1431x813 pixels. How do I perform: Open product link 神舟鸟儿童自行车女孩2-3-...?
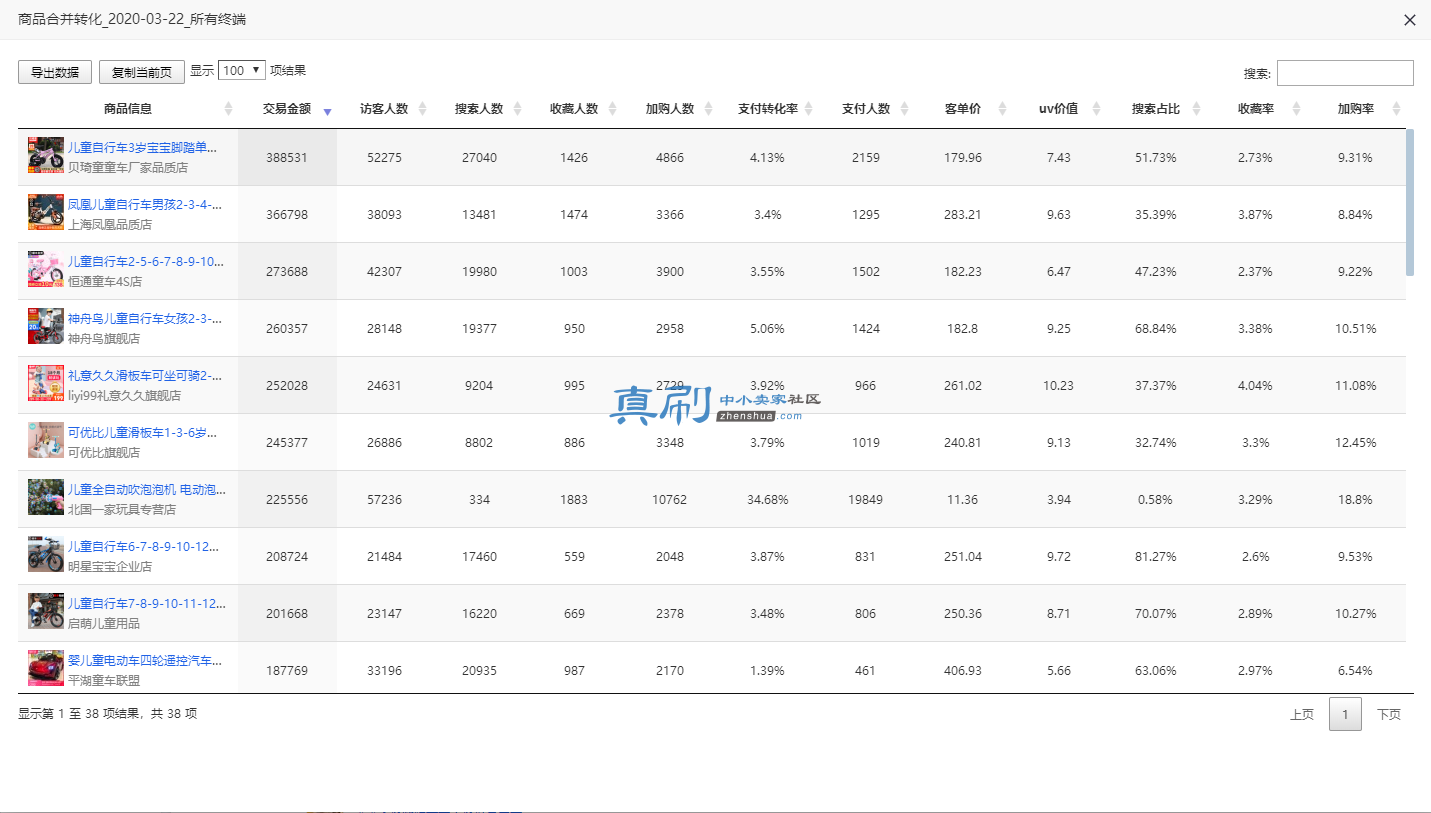coord(145,319)
